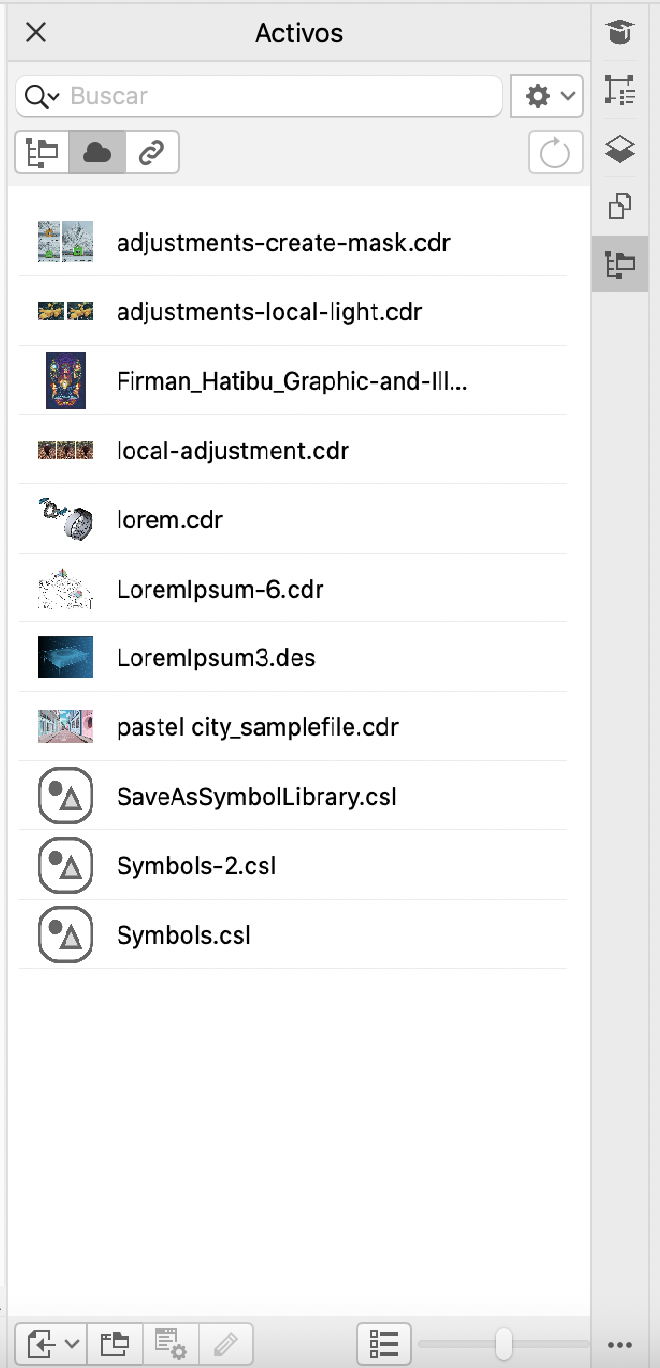Expand the search filter dropdown arrow
The height and width of the screenshot is (1368, 660).
[x=42, y=96]
